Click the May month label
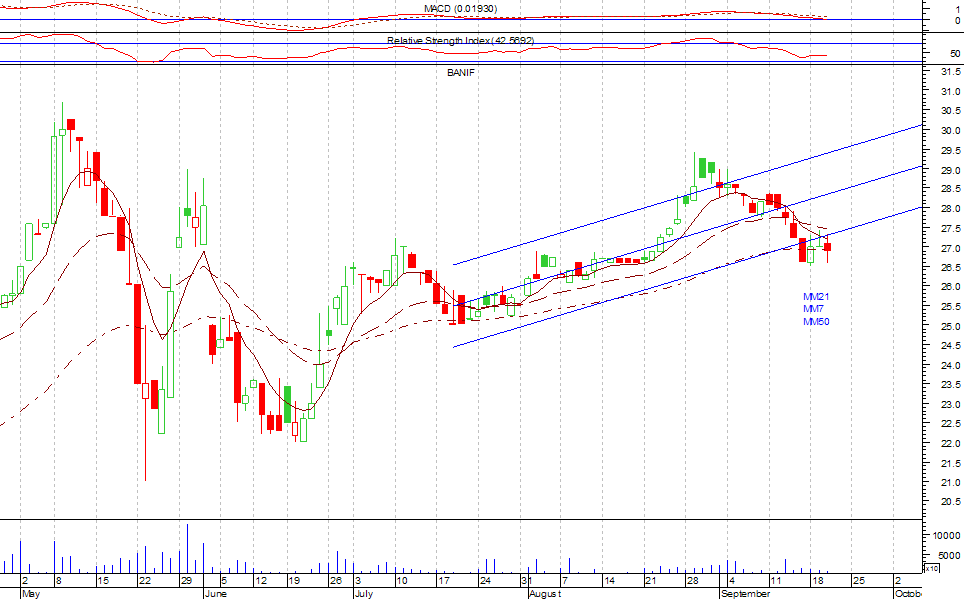The height and width of the screenshot is (599, 964). click(31, 593)
